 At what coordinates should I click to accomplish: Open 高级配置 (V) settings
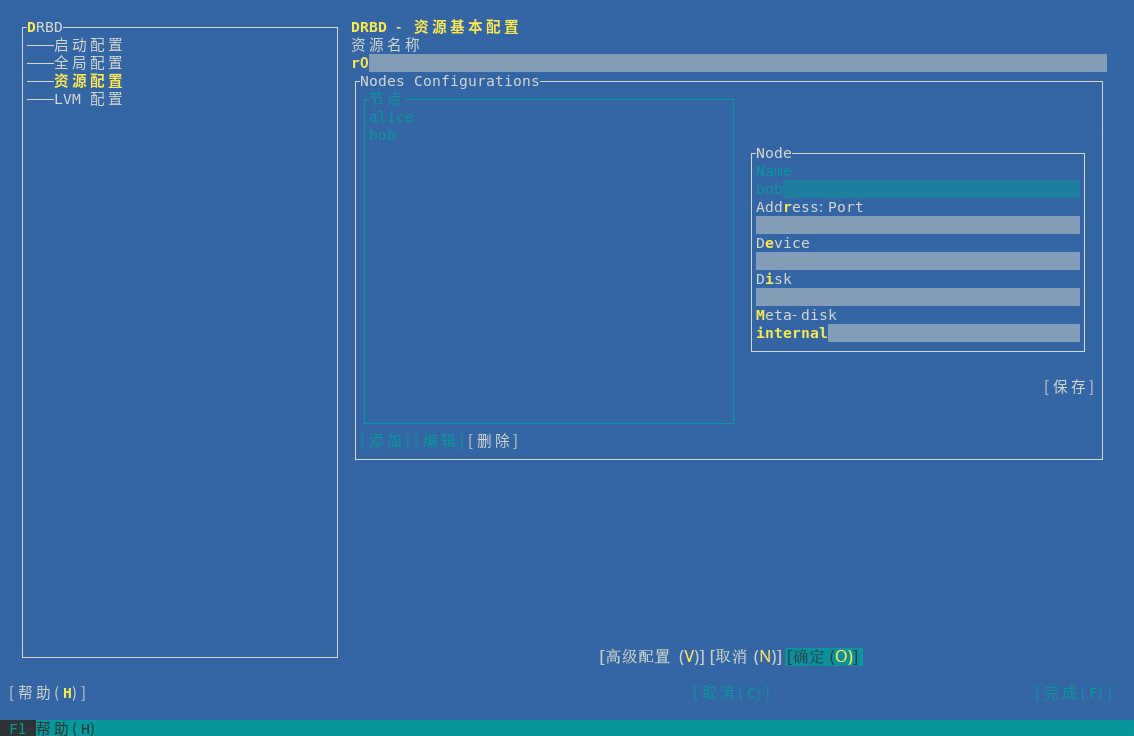[x=652, y=656]
